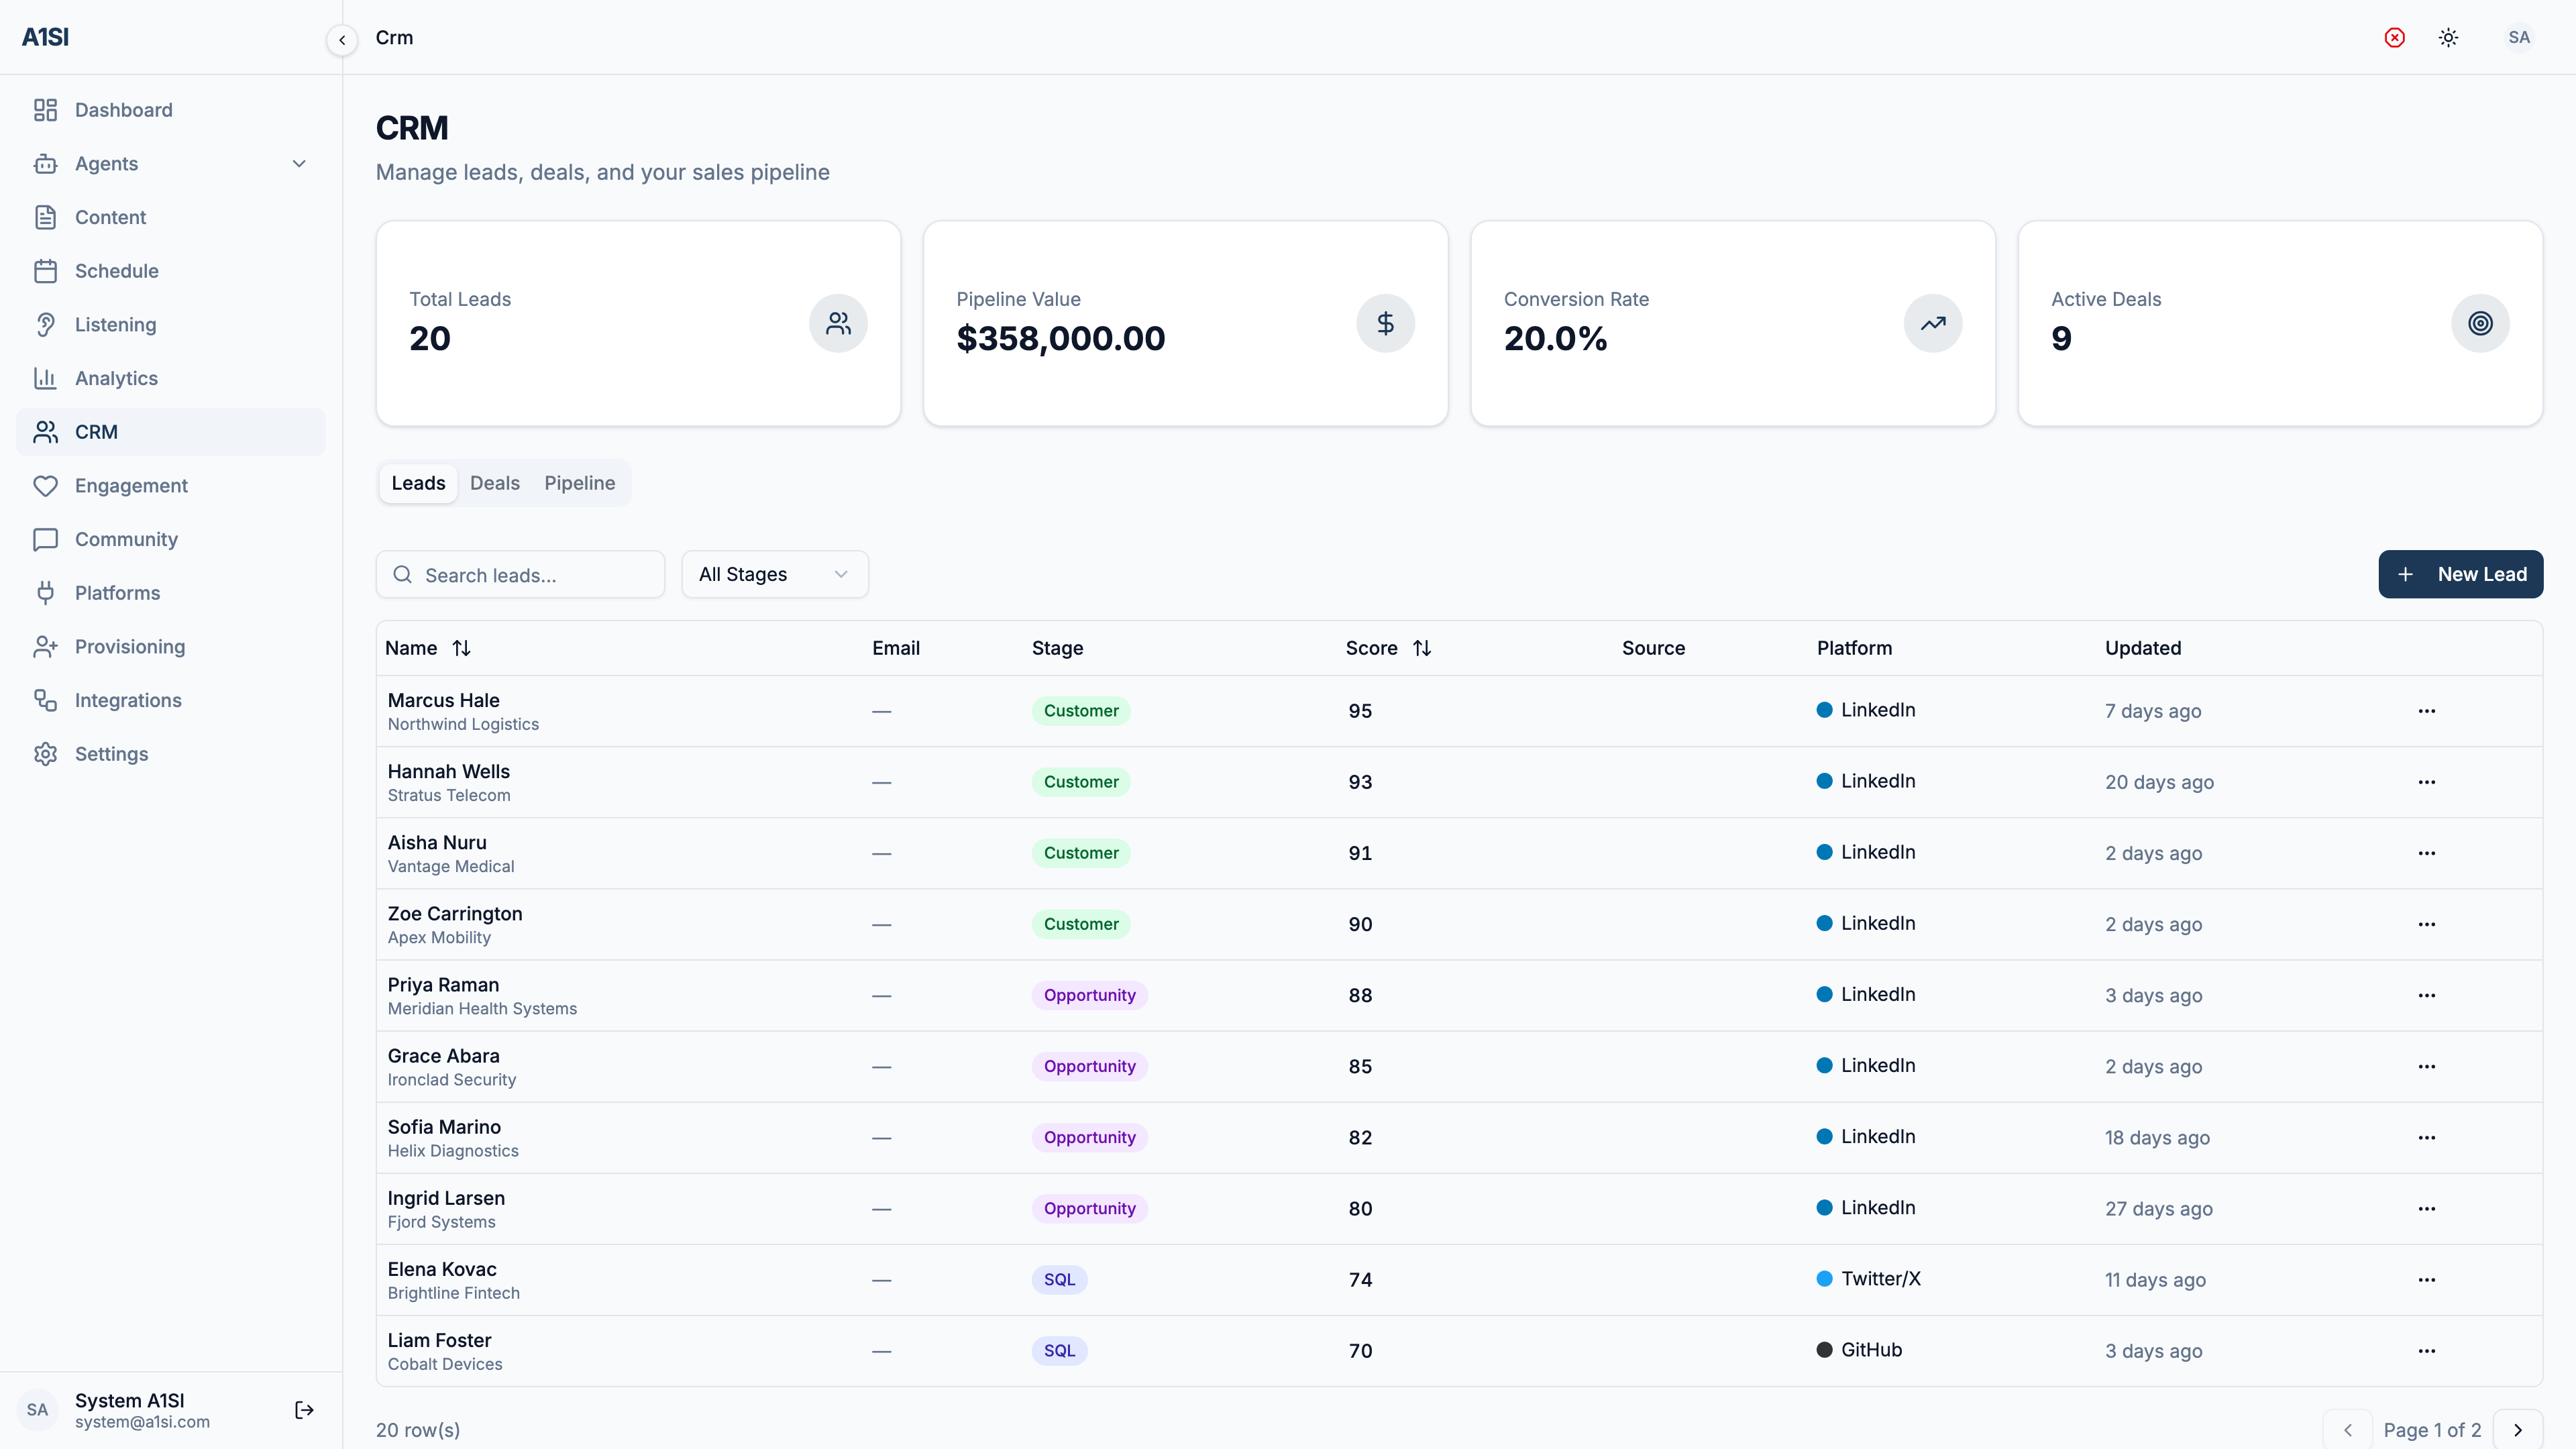Open row actions for Hannah Wells

[x=2427, y=782]
